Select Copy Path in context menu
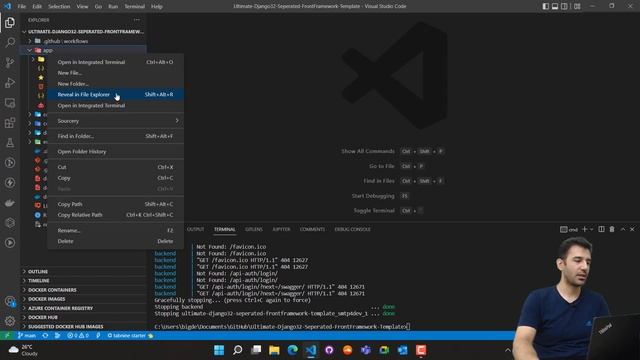This screenshot has width=640, height=360. (x=116, y=204)
